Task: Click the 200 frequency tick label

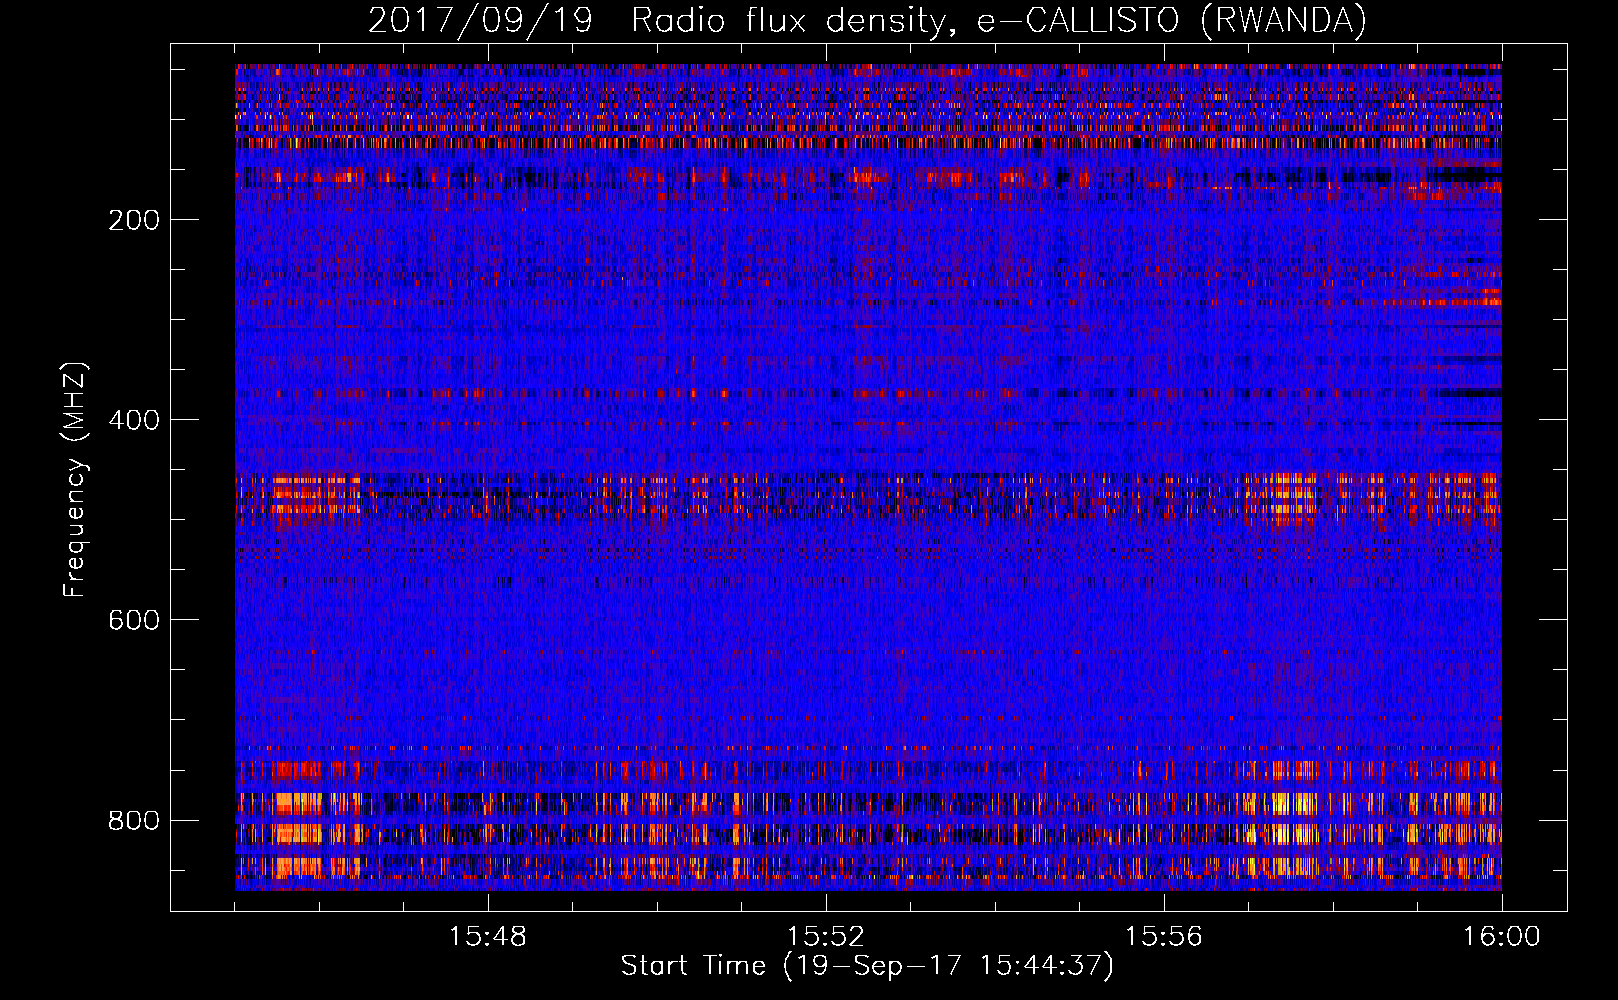Action: 134,220
